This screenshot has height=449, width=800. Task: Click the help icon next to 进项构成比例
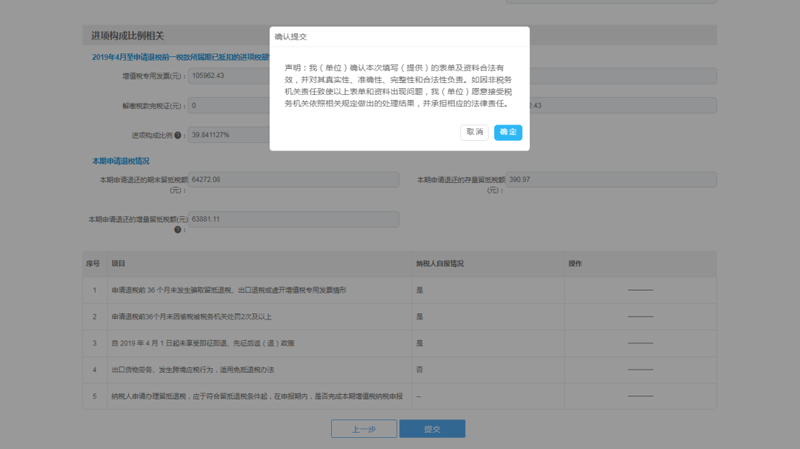(x=178, y=135)
